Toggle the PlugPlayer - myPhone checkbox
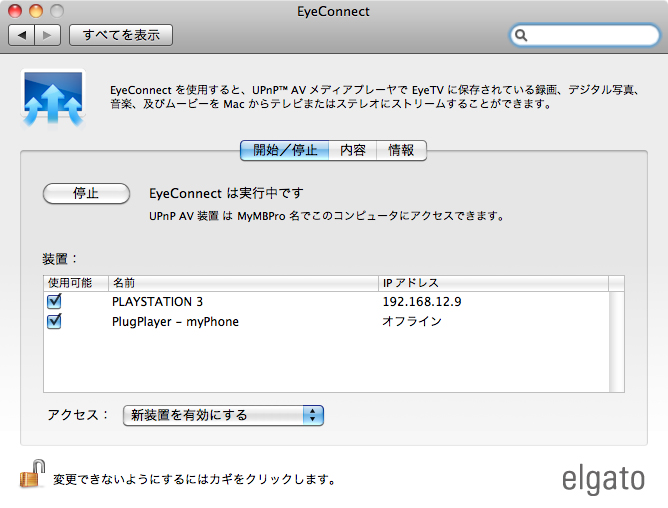 coord(54,321)
